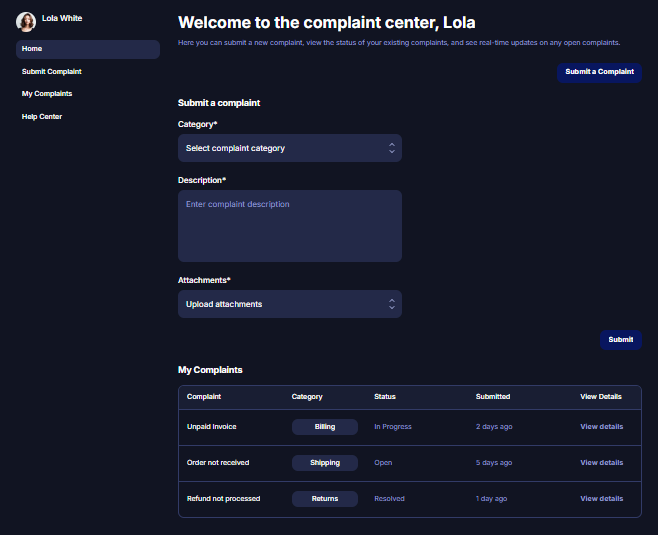Screen dimensions: 658x535
Task: Click the In Progress status text
Action: coord(393,427)
